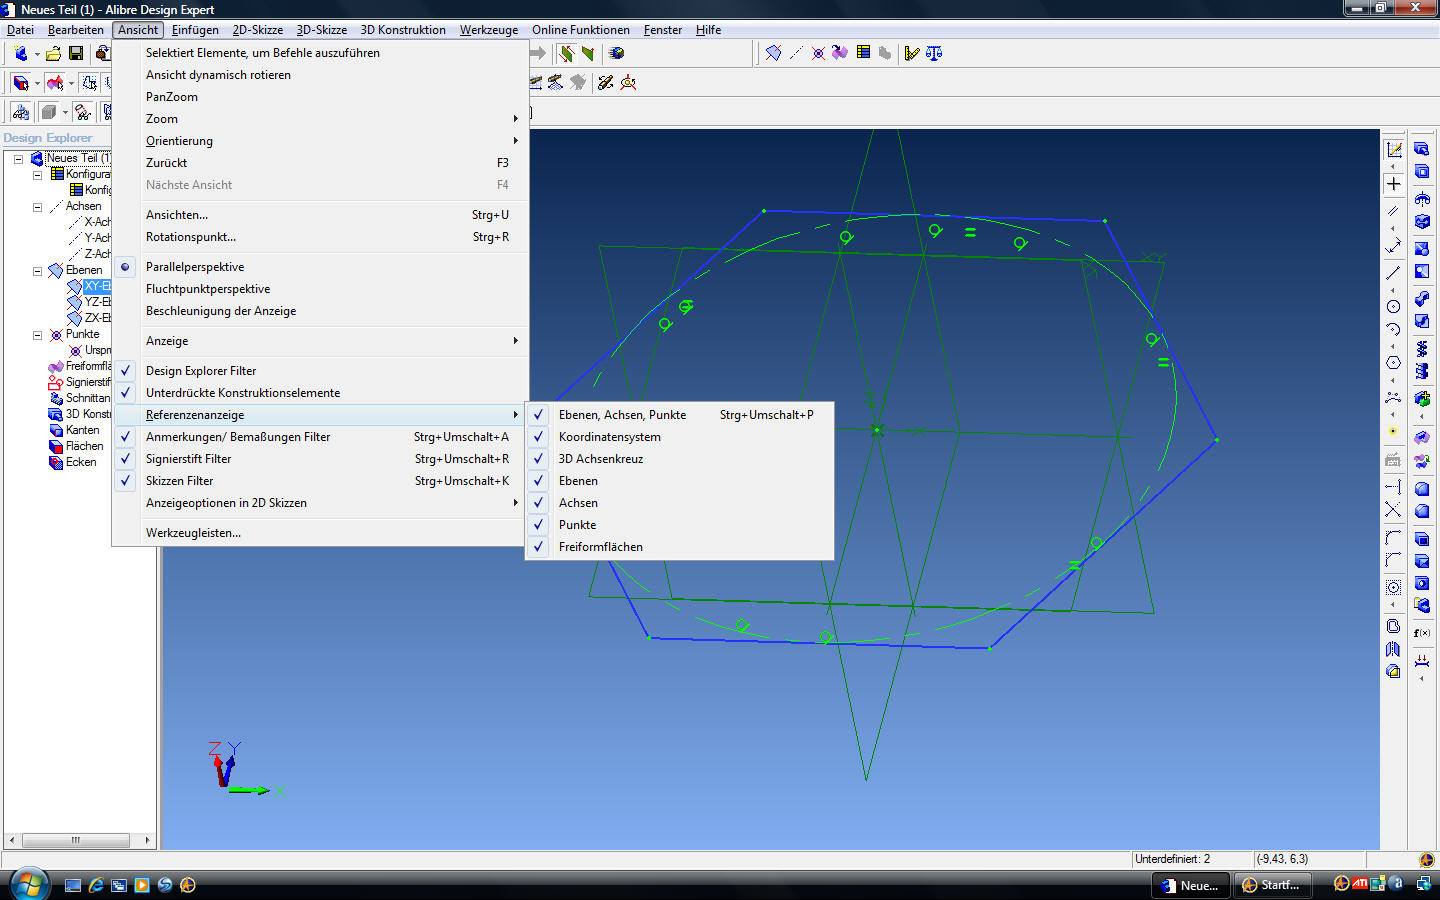The height and width of the screenshot is (900, 1440).
Task: Click the rotate about rod axis icon
Action: 606,82
